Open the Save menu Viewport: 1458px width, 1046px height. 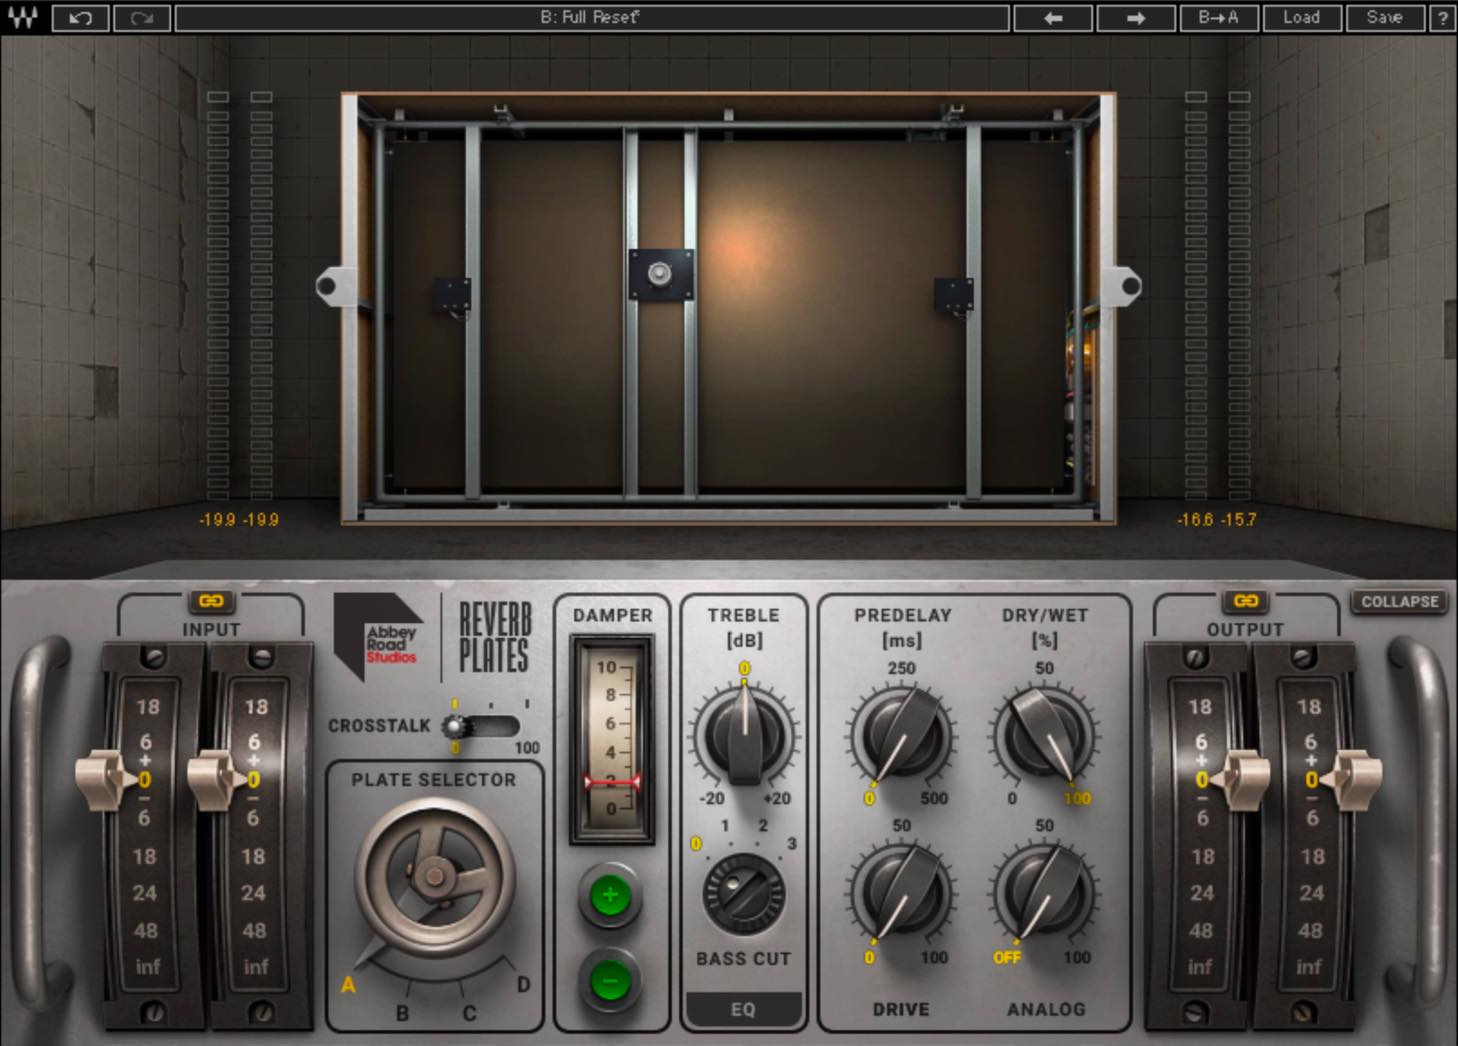[x=1384, y=18]
